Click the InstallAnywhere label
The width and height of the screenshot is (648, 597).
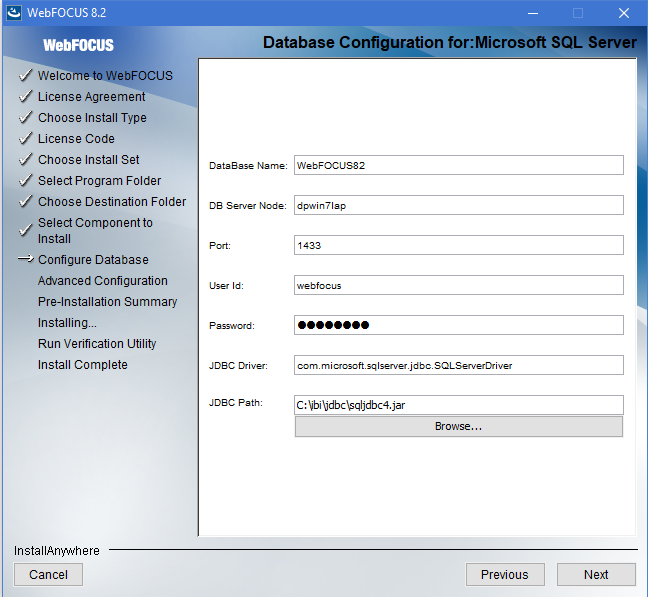click(57, 551)
